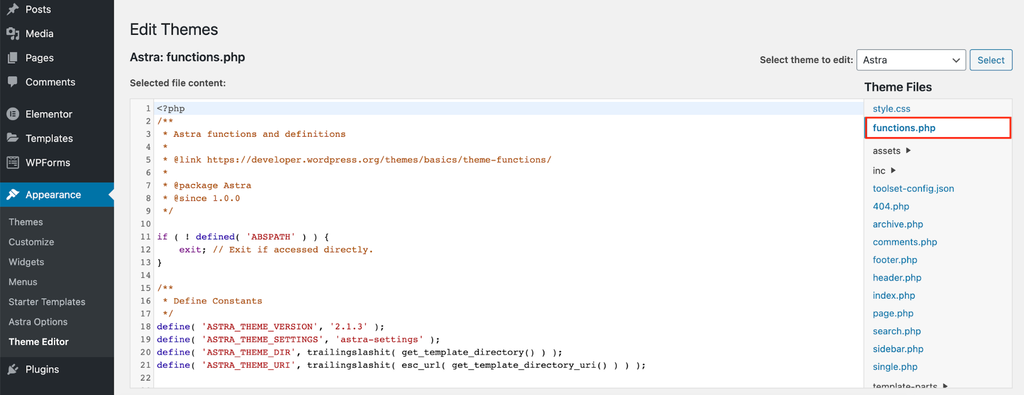Expand the inc folder
This screenshot has height=395, width=1024.
pos(884,170)
